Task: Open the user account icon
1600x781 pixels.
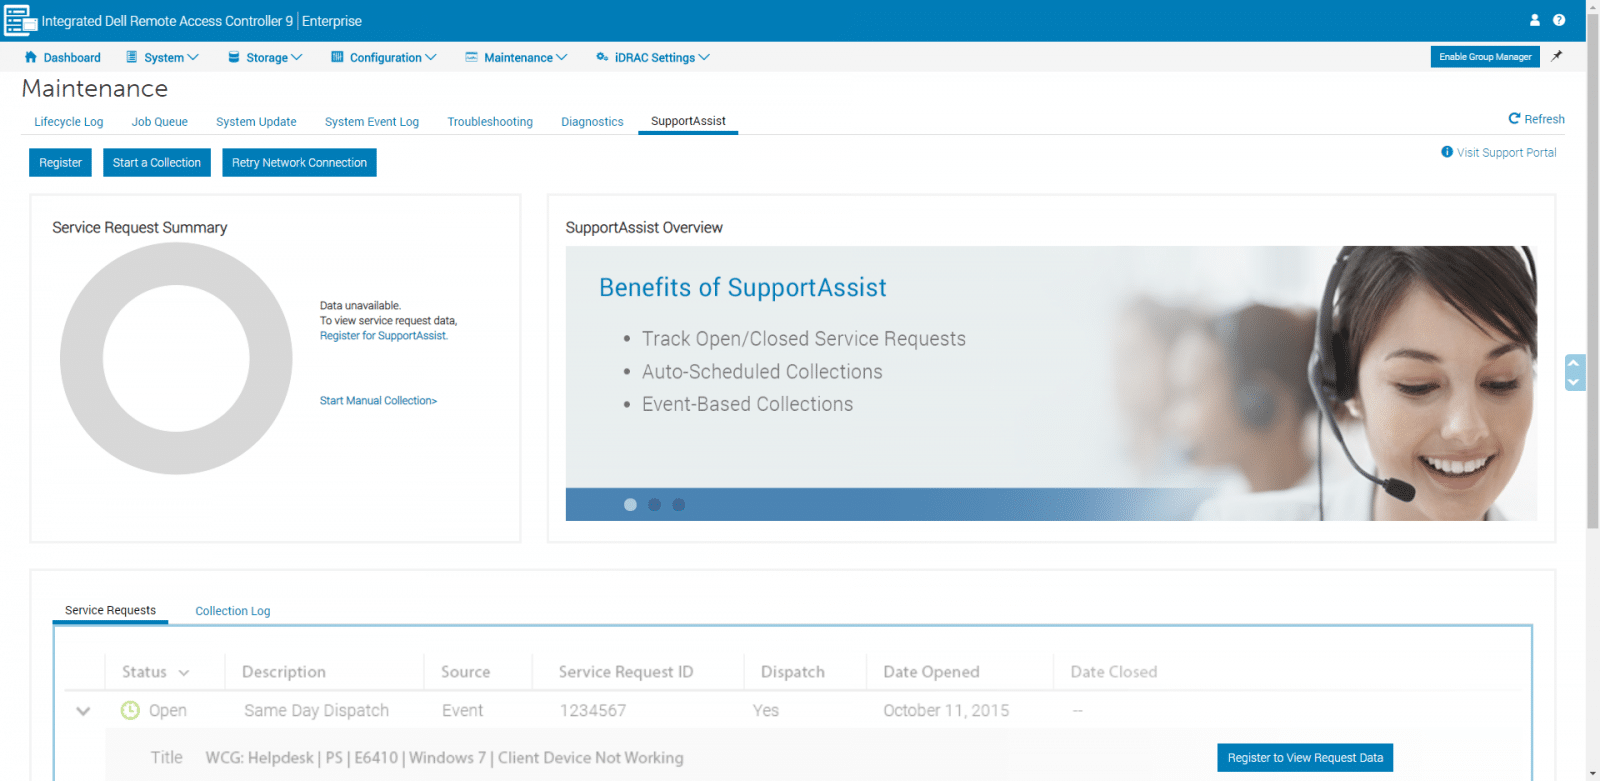Action: (1535, 20)
